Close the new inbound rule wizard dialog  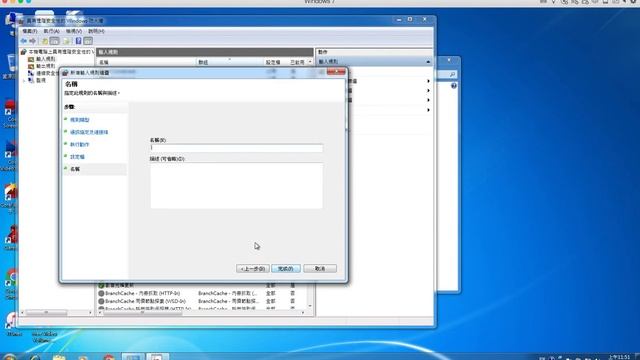point(336,72)
